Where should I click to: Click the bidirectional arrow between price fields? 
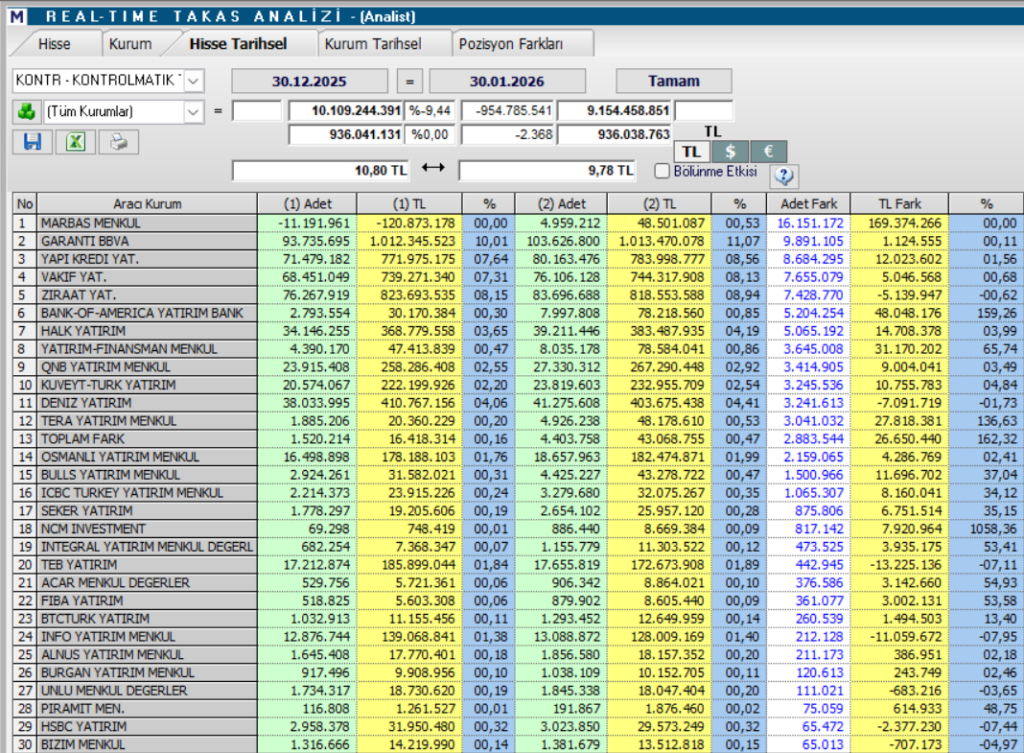pyautogui.click(x=432, y=170)
